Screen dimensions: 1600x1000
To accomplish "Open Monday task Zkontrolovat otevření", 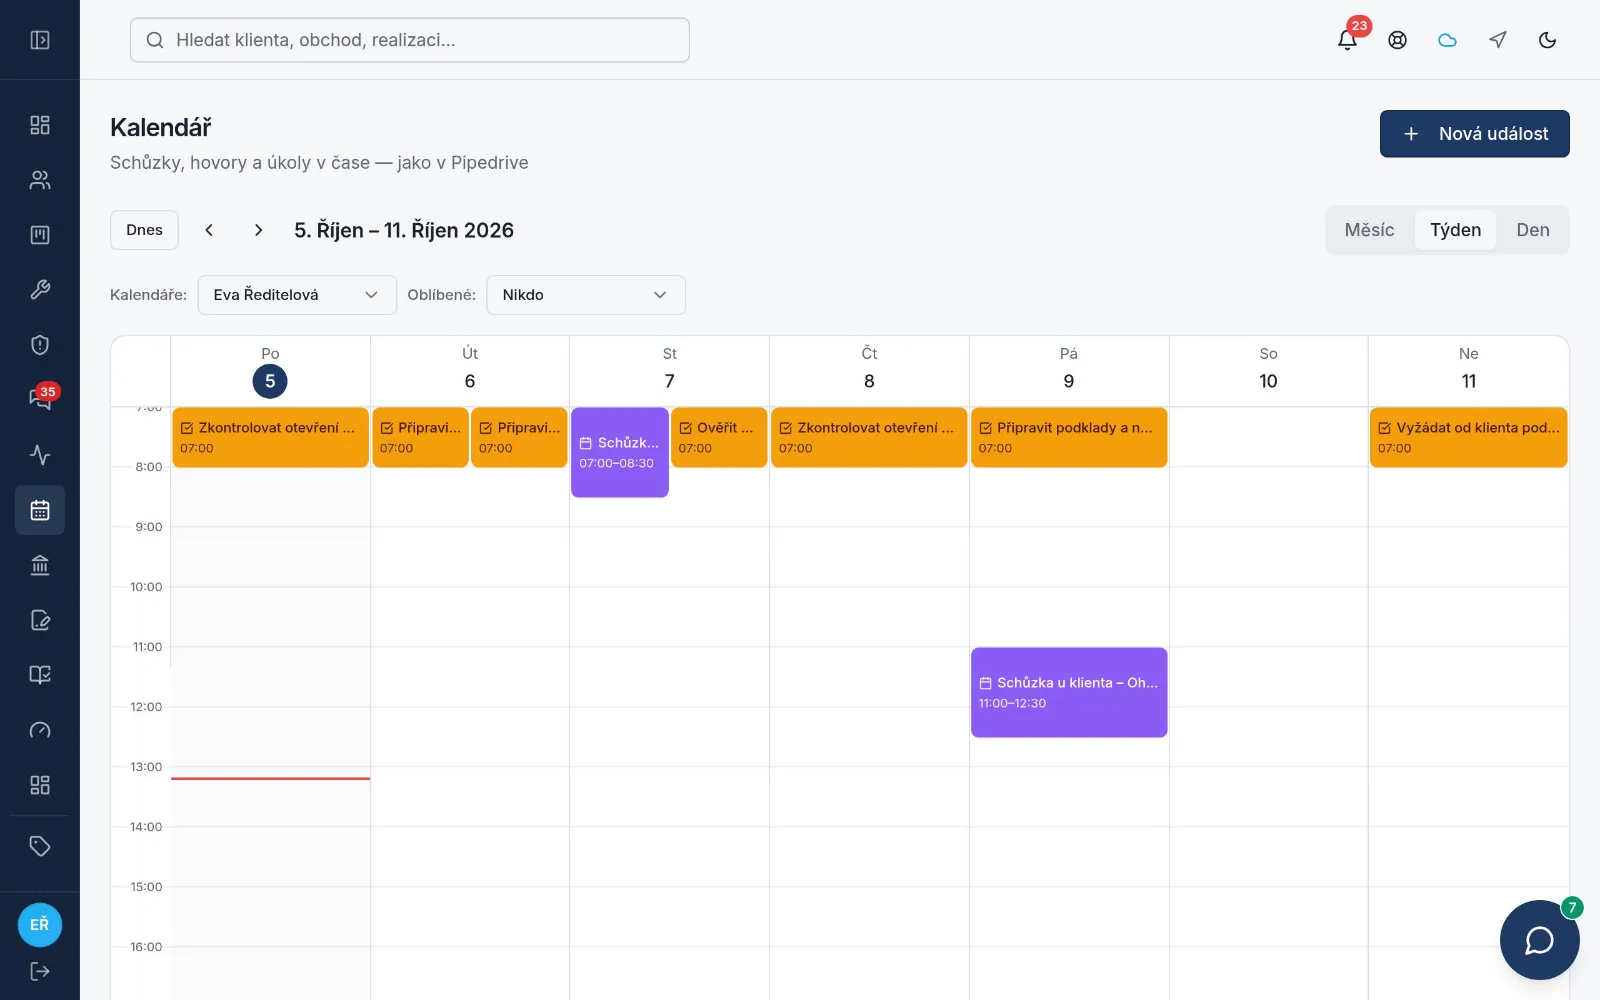I will click(270, 437).
